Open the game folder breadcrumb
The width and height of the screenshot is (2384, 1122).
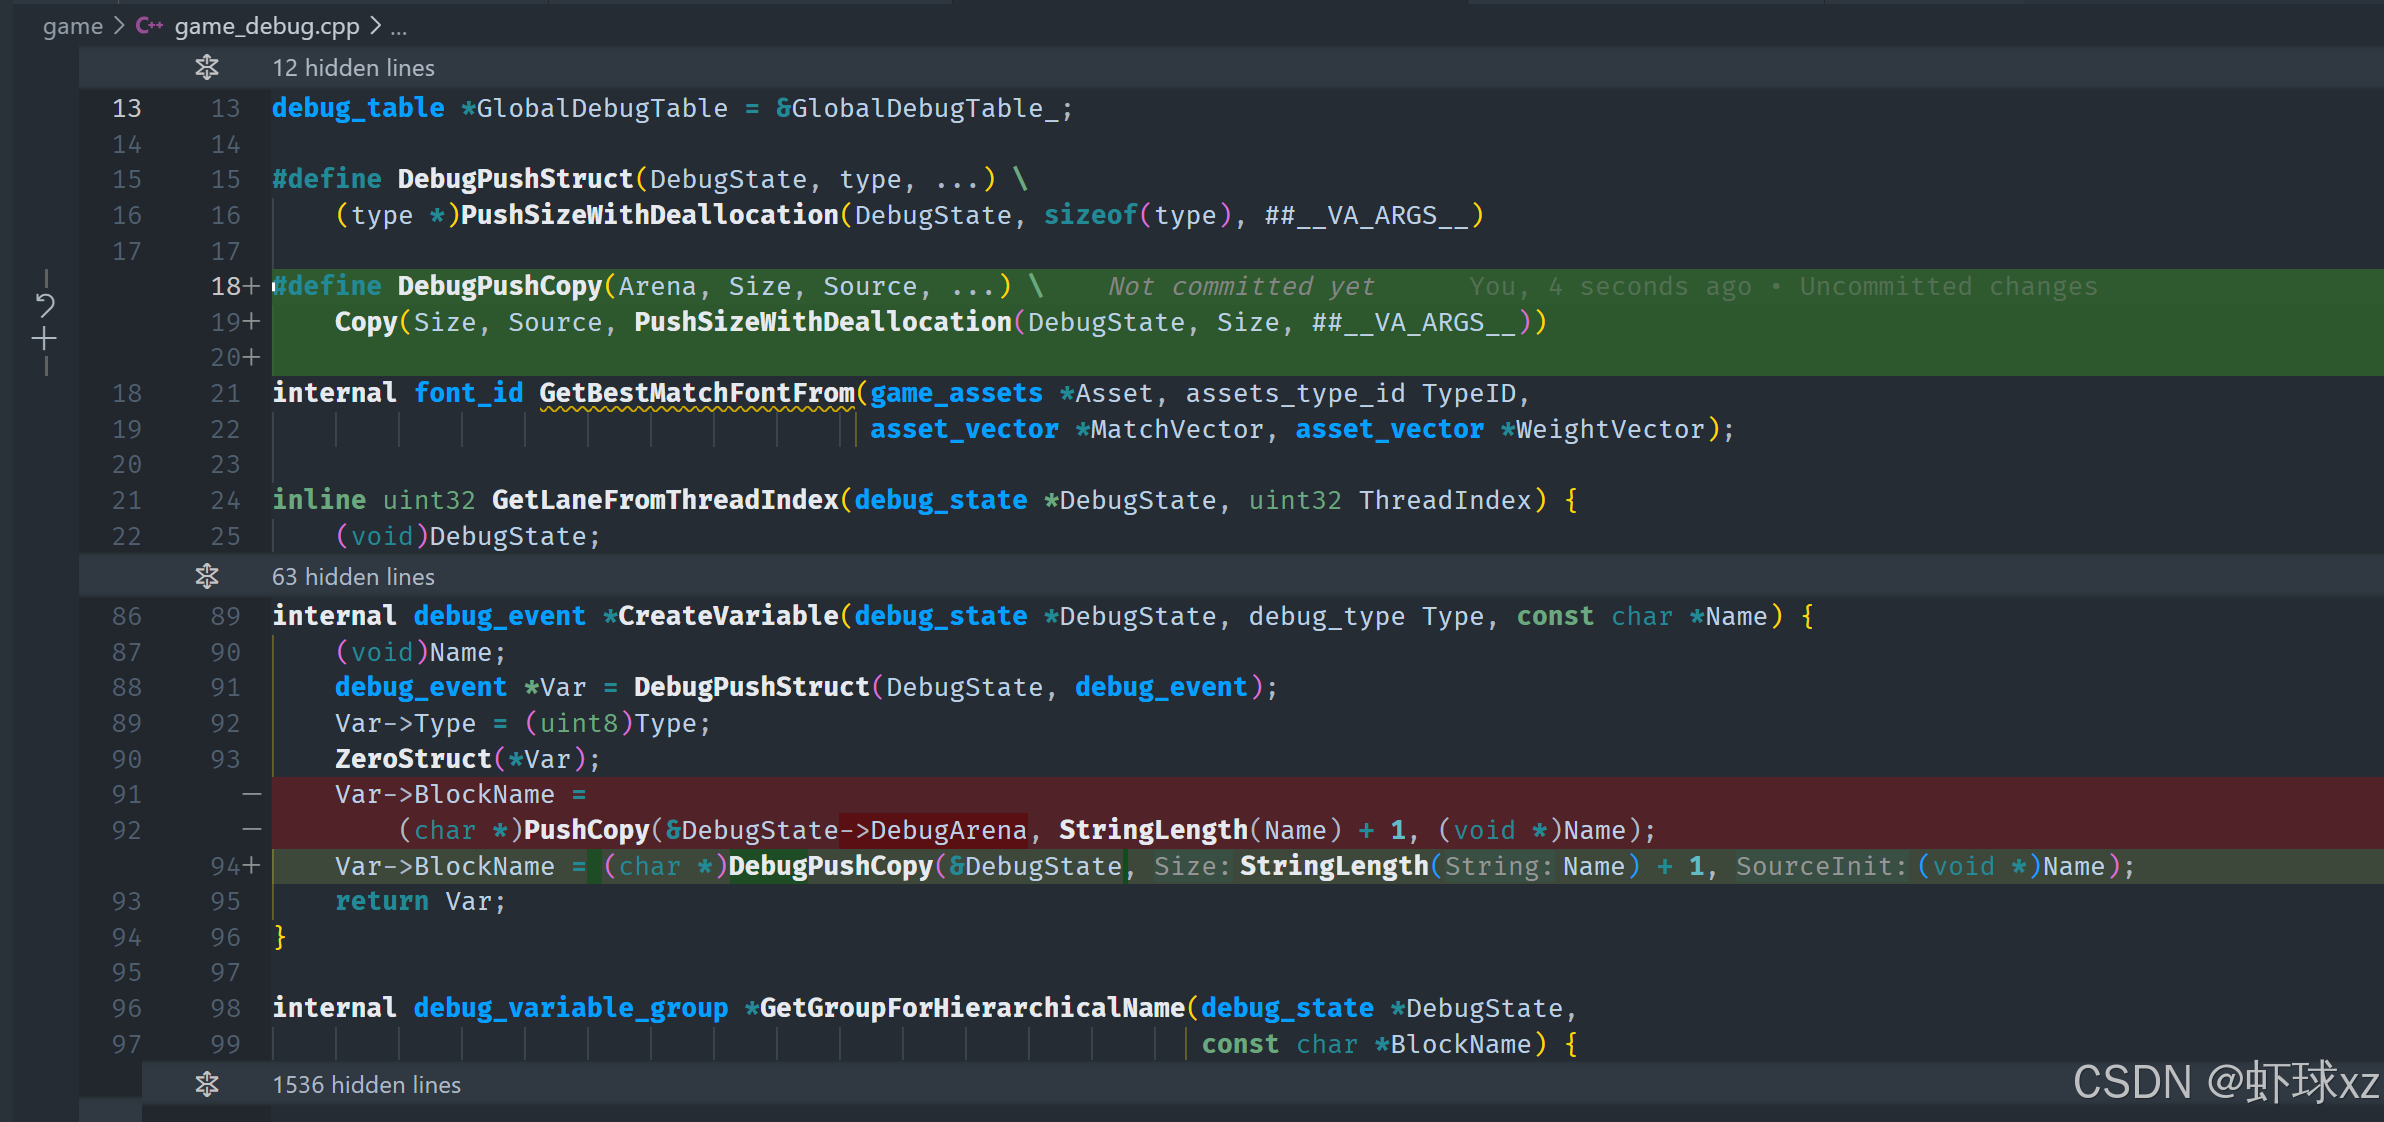coord(72,26)
